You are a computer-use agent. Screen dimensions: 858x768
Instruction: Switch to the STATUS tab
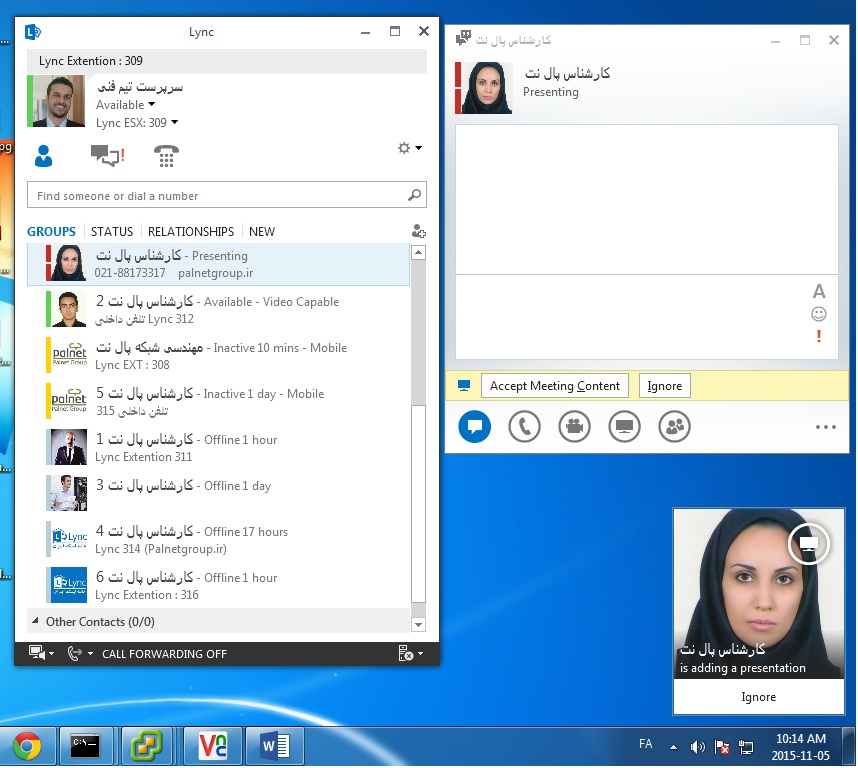point(112,231)
